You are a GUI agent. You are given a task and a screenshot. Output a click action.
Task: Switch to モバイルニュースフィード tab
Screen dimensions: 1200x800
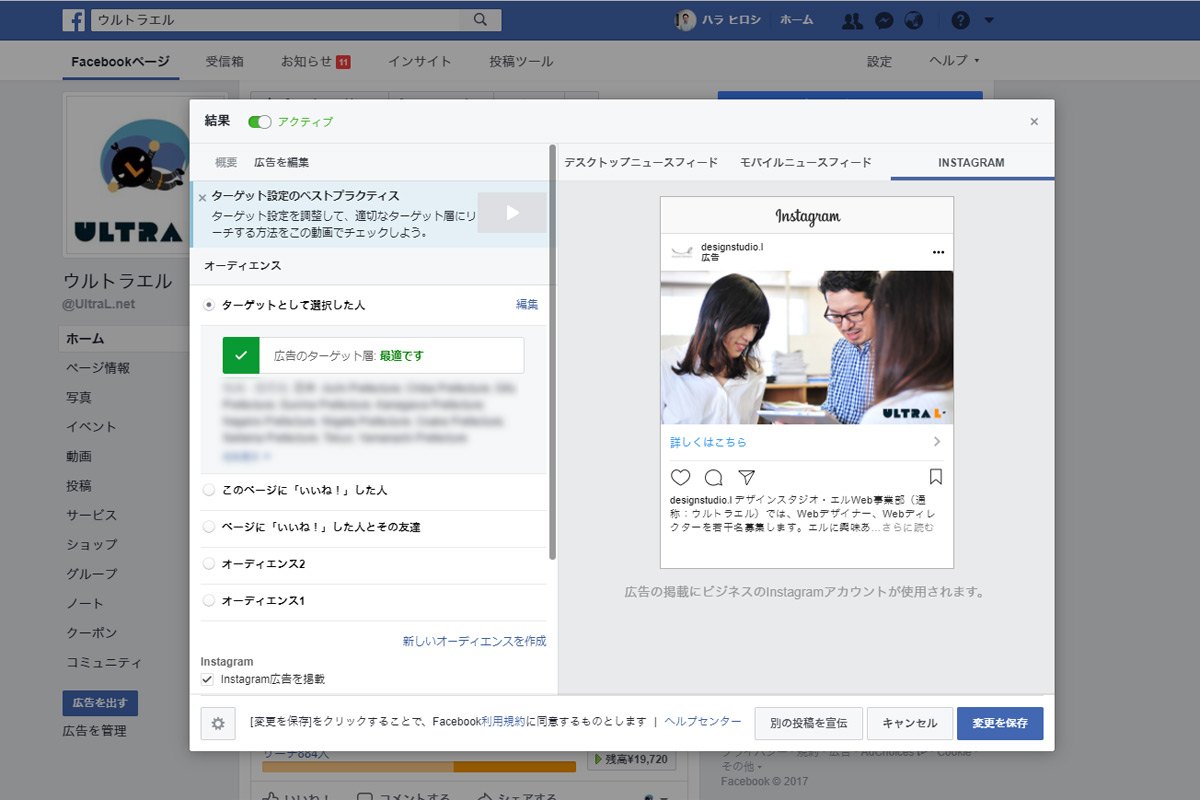coord(806,162)
